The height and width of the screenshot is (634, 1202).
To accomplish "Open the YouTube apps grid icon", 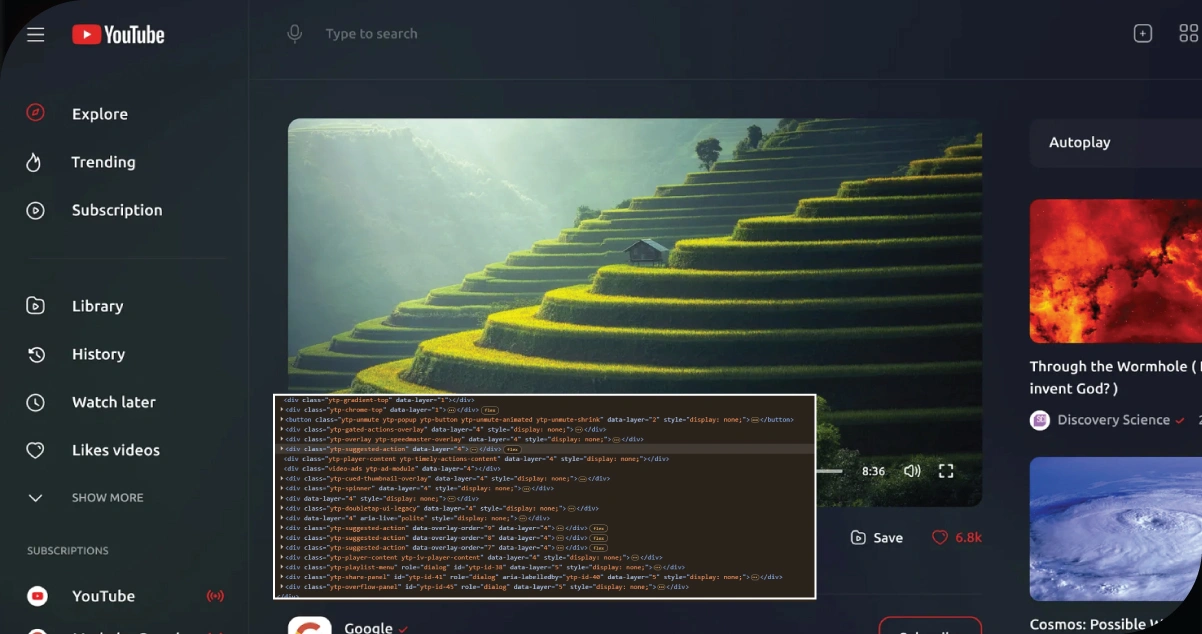I will (x=1190, y=33).
